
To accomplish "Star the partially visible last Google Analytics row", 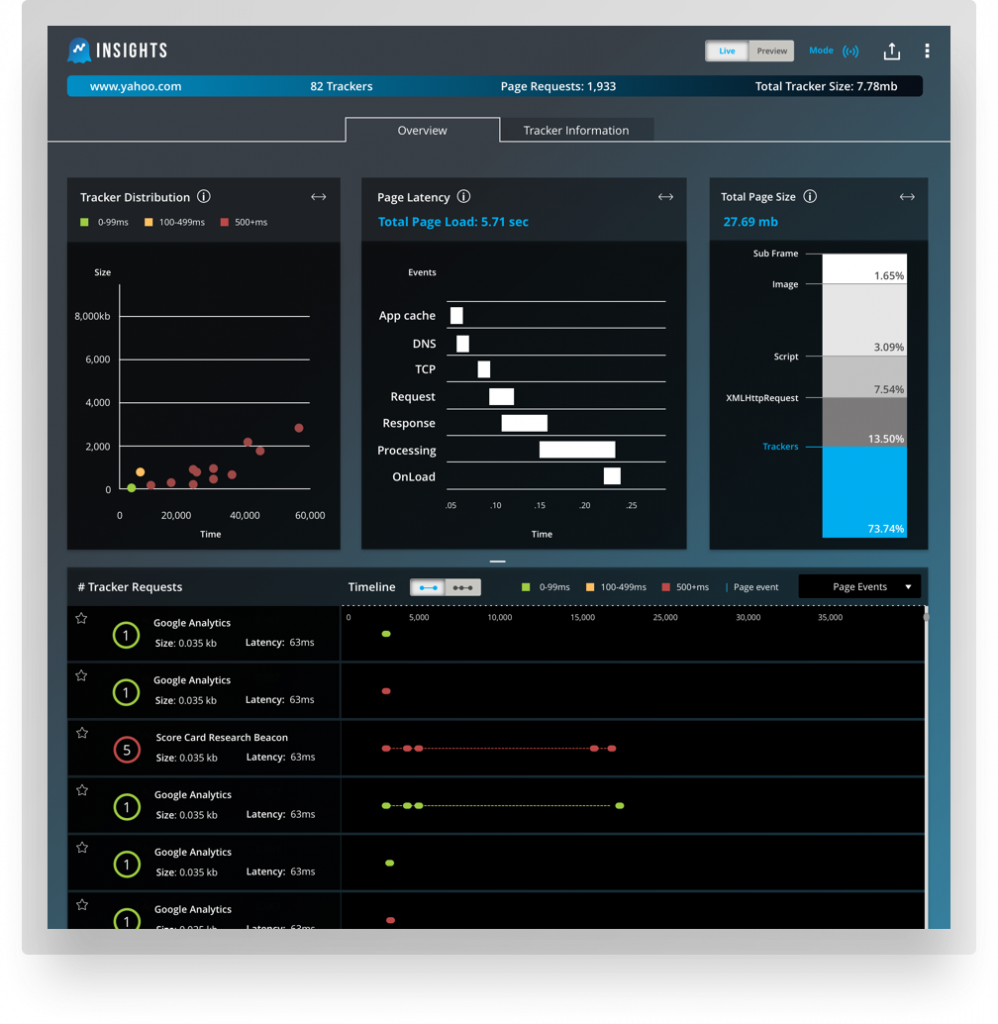I will [x=82, y=905].
